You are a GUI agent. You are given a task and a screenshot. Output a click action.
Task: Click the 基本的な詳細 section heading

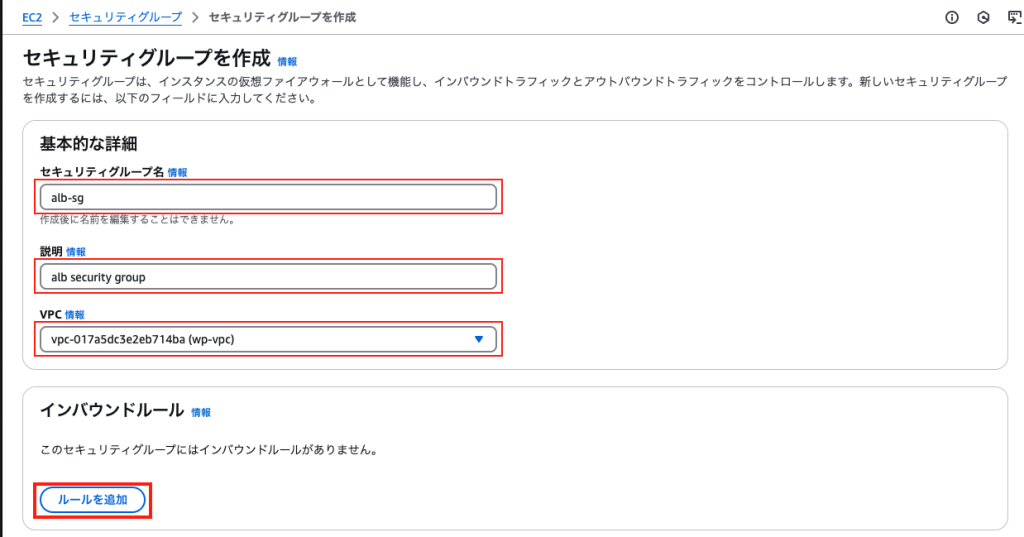click(x=88, y=144)
